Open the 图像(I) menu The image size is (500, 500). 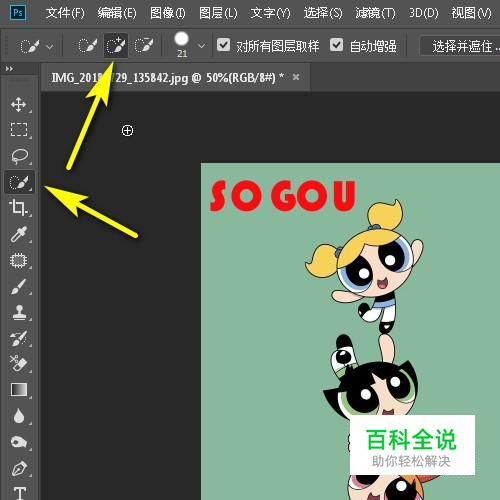tap(167, 13)
